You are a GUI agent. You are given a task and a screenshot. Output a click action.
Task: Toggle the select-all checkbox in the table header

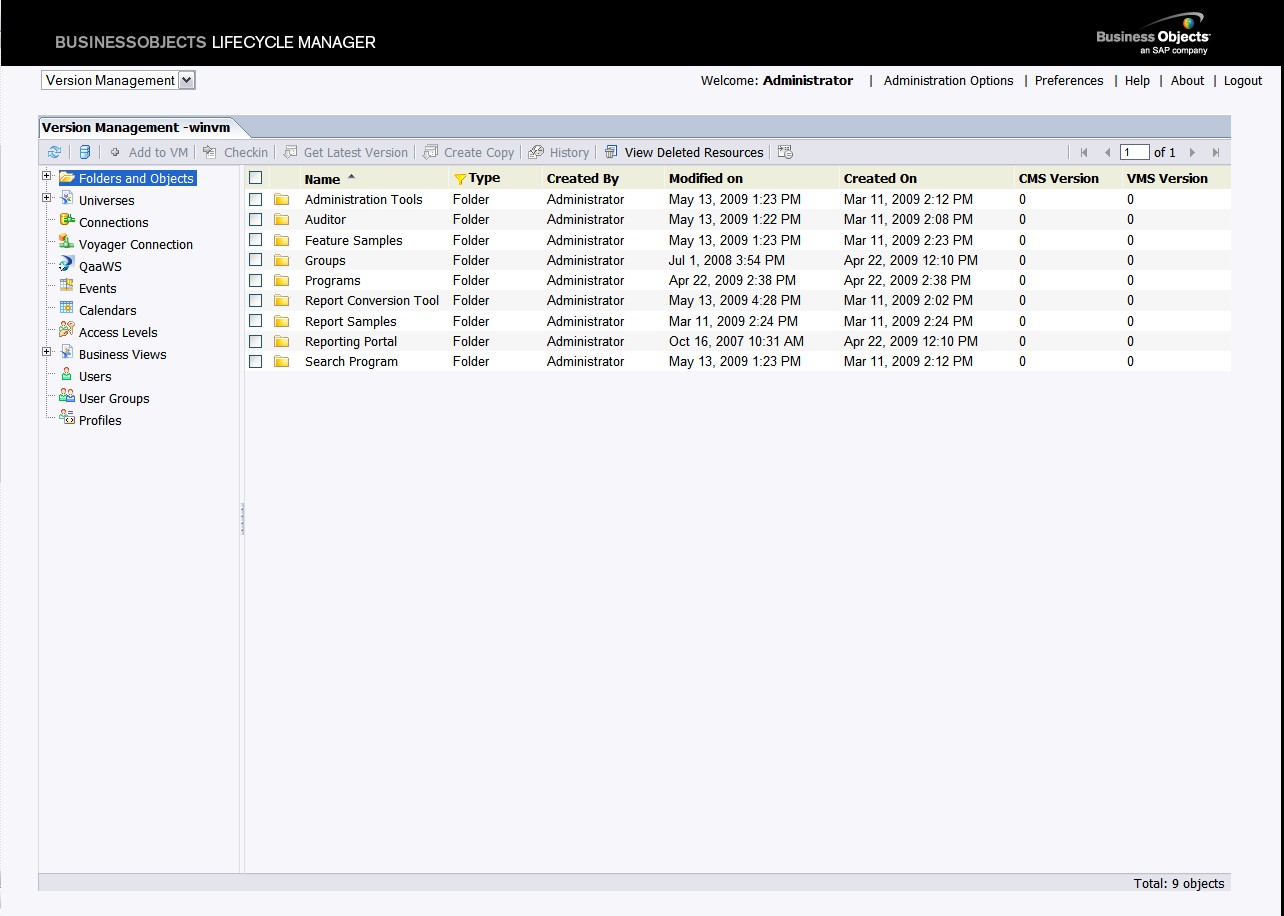[x=256, y=178]
